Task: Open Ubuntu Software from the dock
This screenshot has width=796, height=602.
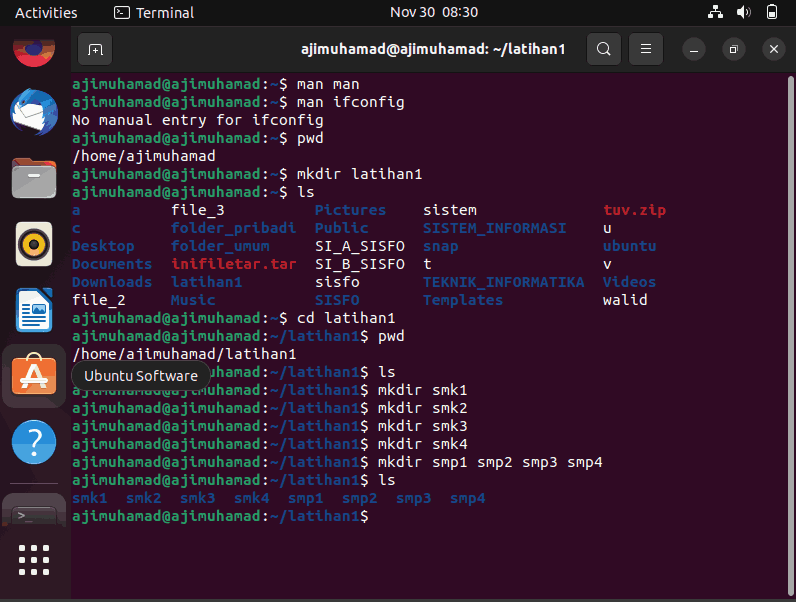Action: coord(34,376)
